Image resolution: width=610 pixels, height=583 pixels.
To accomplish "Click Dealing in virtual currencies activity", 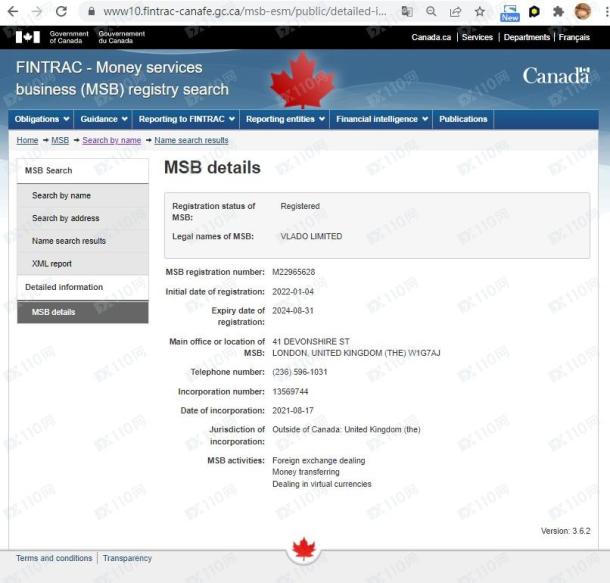I will [x=322, y=484].
